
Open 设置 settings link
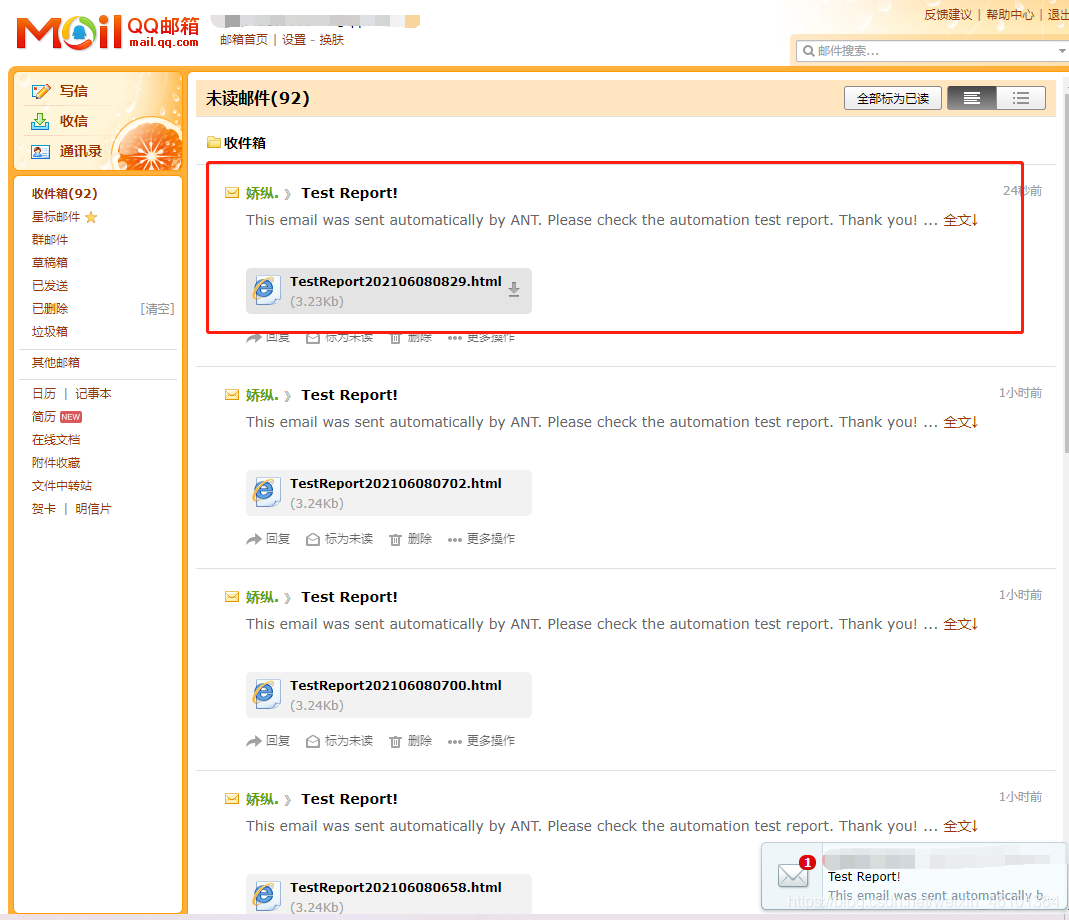tap(294, 40)
